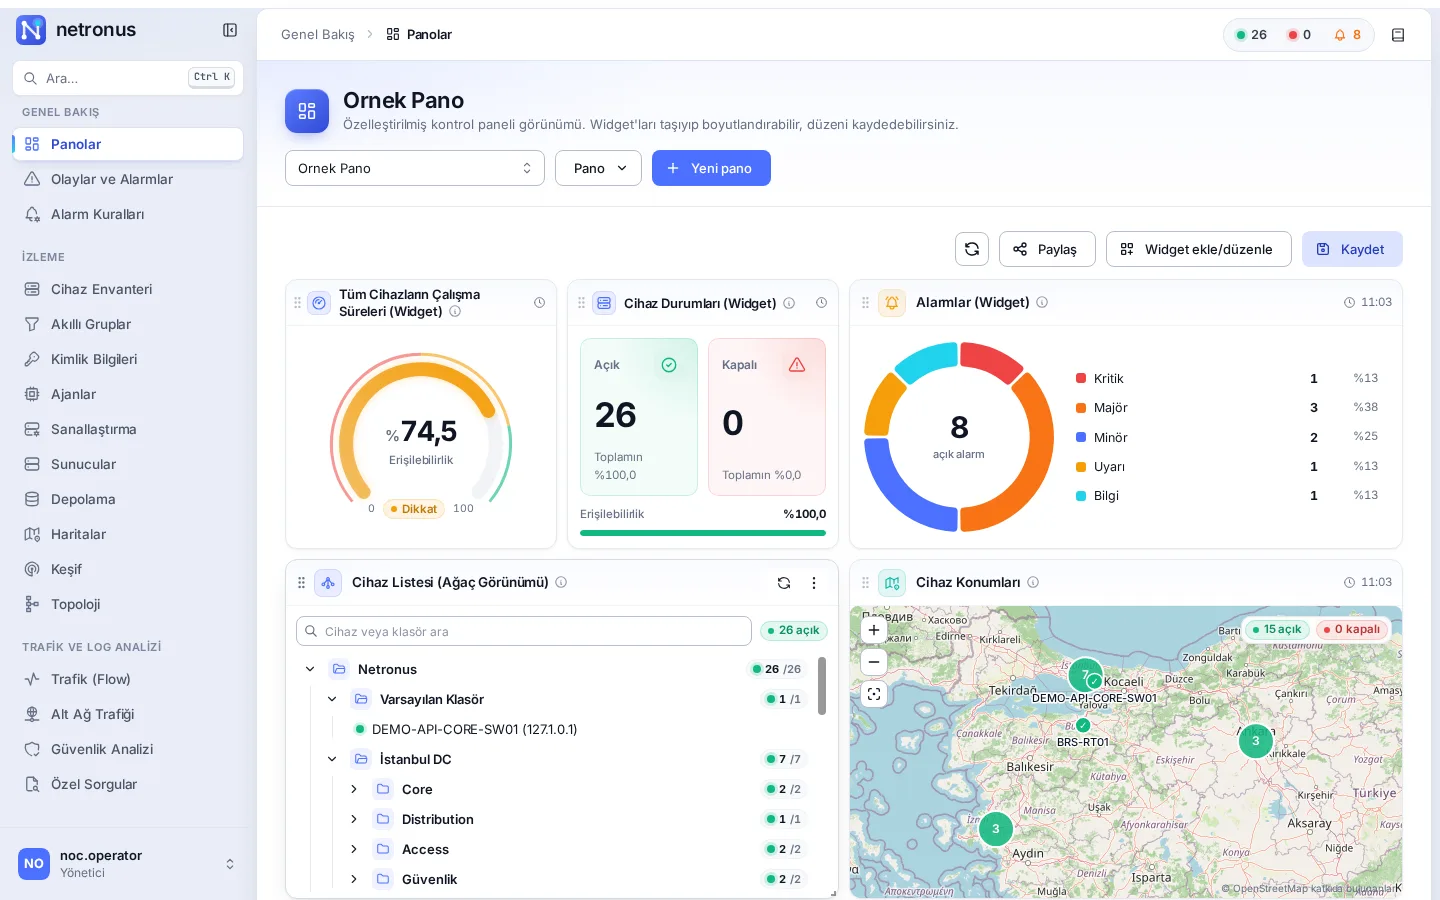Screen dimensions: 1440x900
Task: Show info for Alarmlar widget
Action: pos(1042,302)
